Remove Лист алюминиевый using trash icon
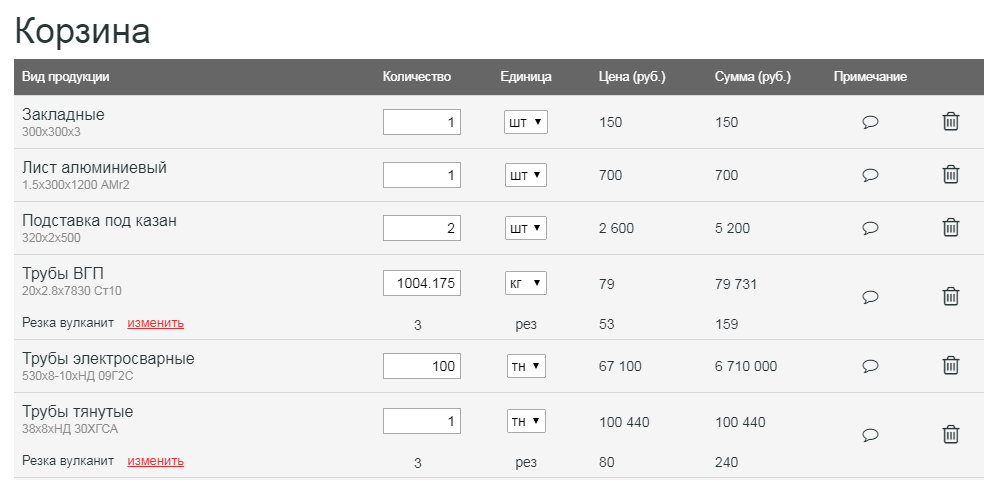 coord(951,174)
